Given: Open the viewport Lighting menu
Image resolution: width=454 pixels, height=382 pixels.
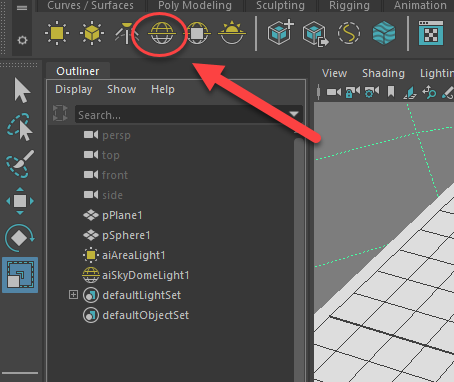Looking at the screenshot, I should coord(437,73).
